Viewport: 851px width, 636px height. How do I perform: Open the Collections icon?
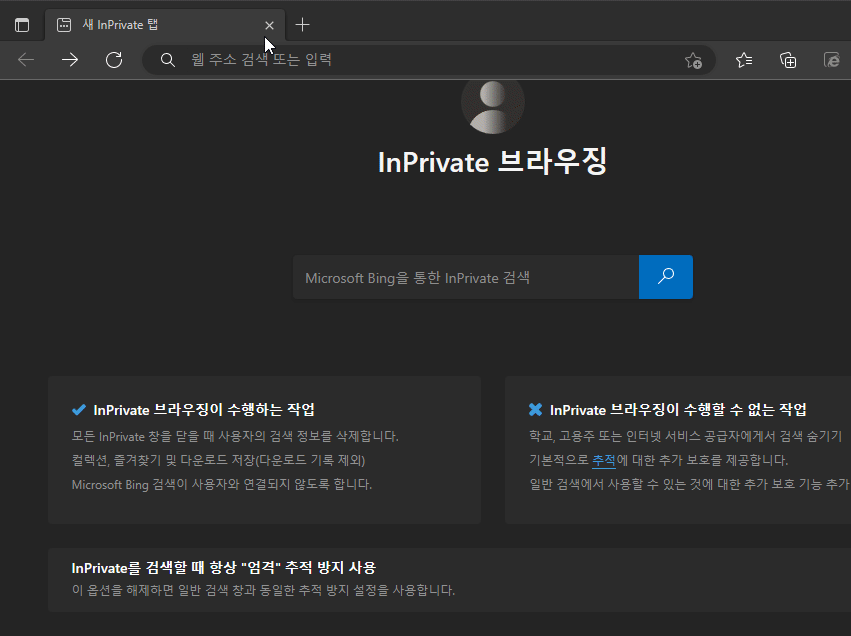pyautogui.click(x=788, y=60)
